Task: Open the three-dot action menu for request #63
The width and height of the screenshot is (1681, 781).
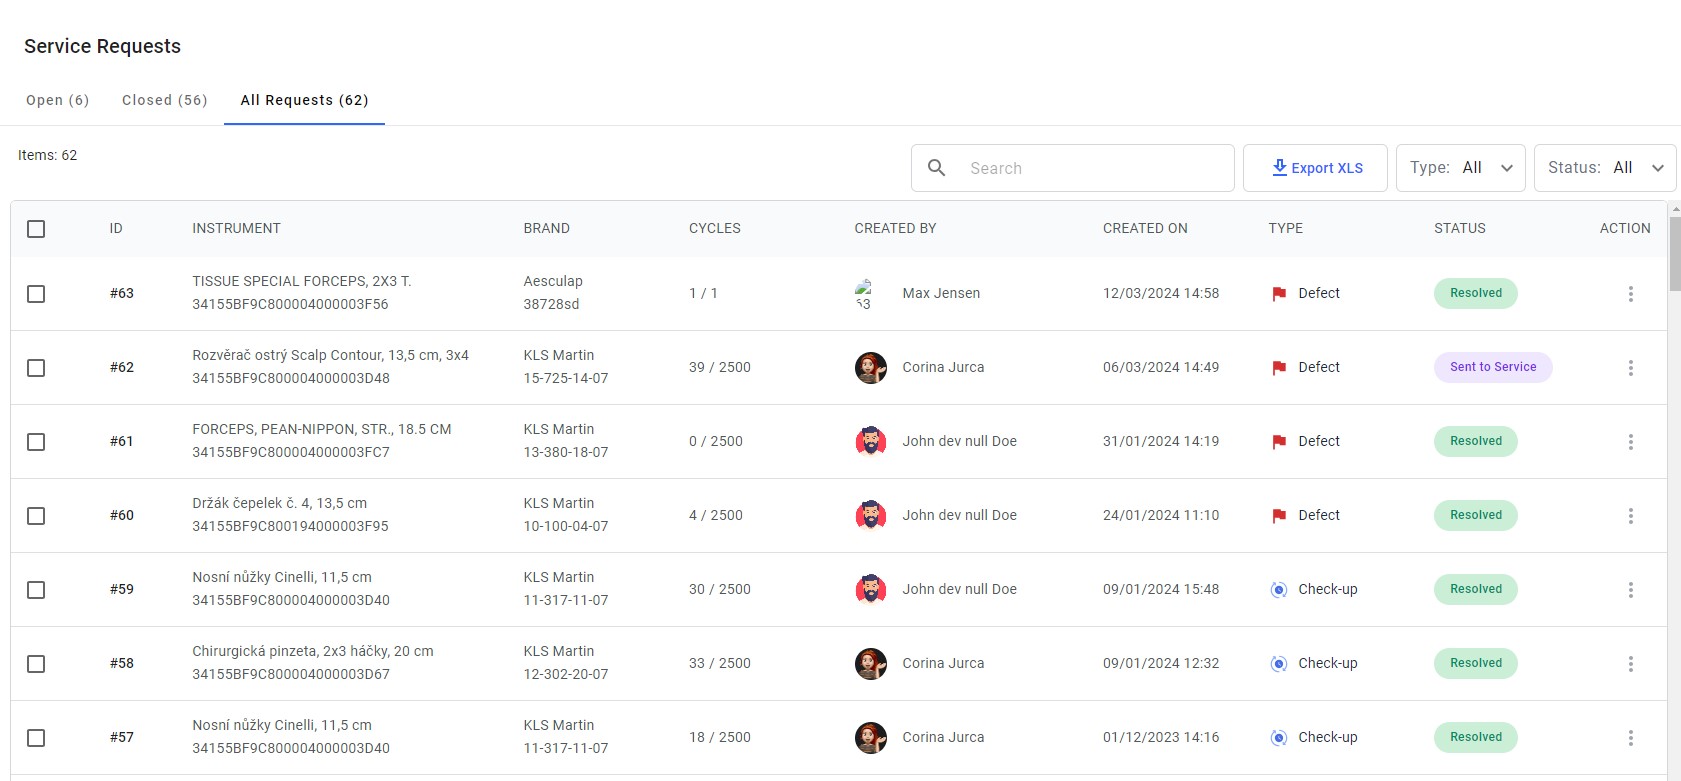Action: point(1630,294)
